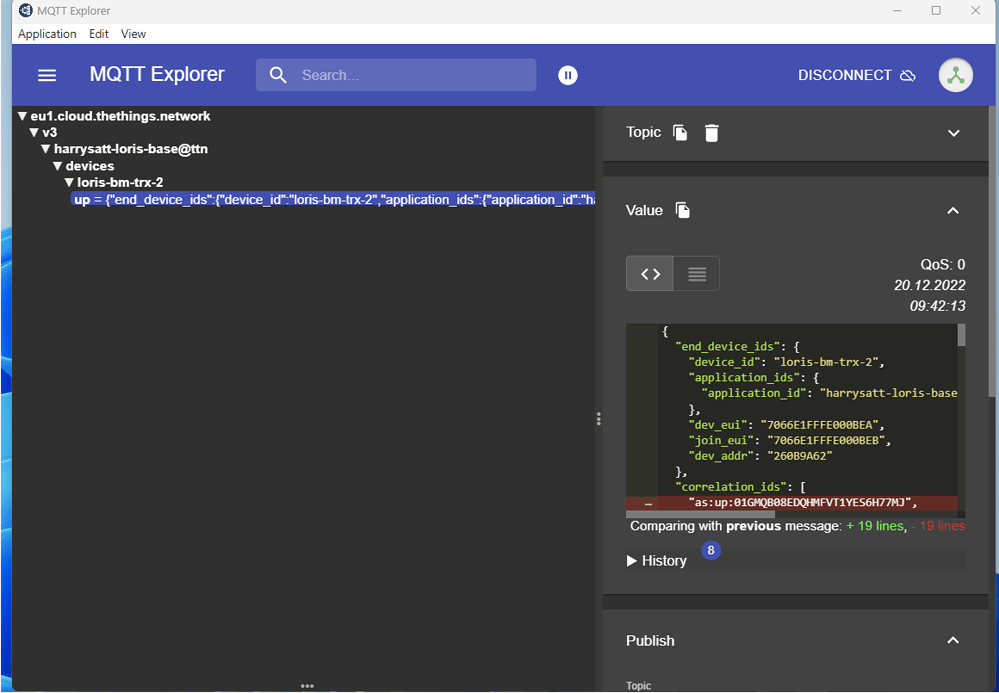The image size is (999, 693).
Task: Switch to code diff view button
Action: (x=650, y=273)
